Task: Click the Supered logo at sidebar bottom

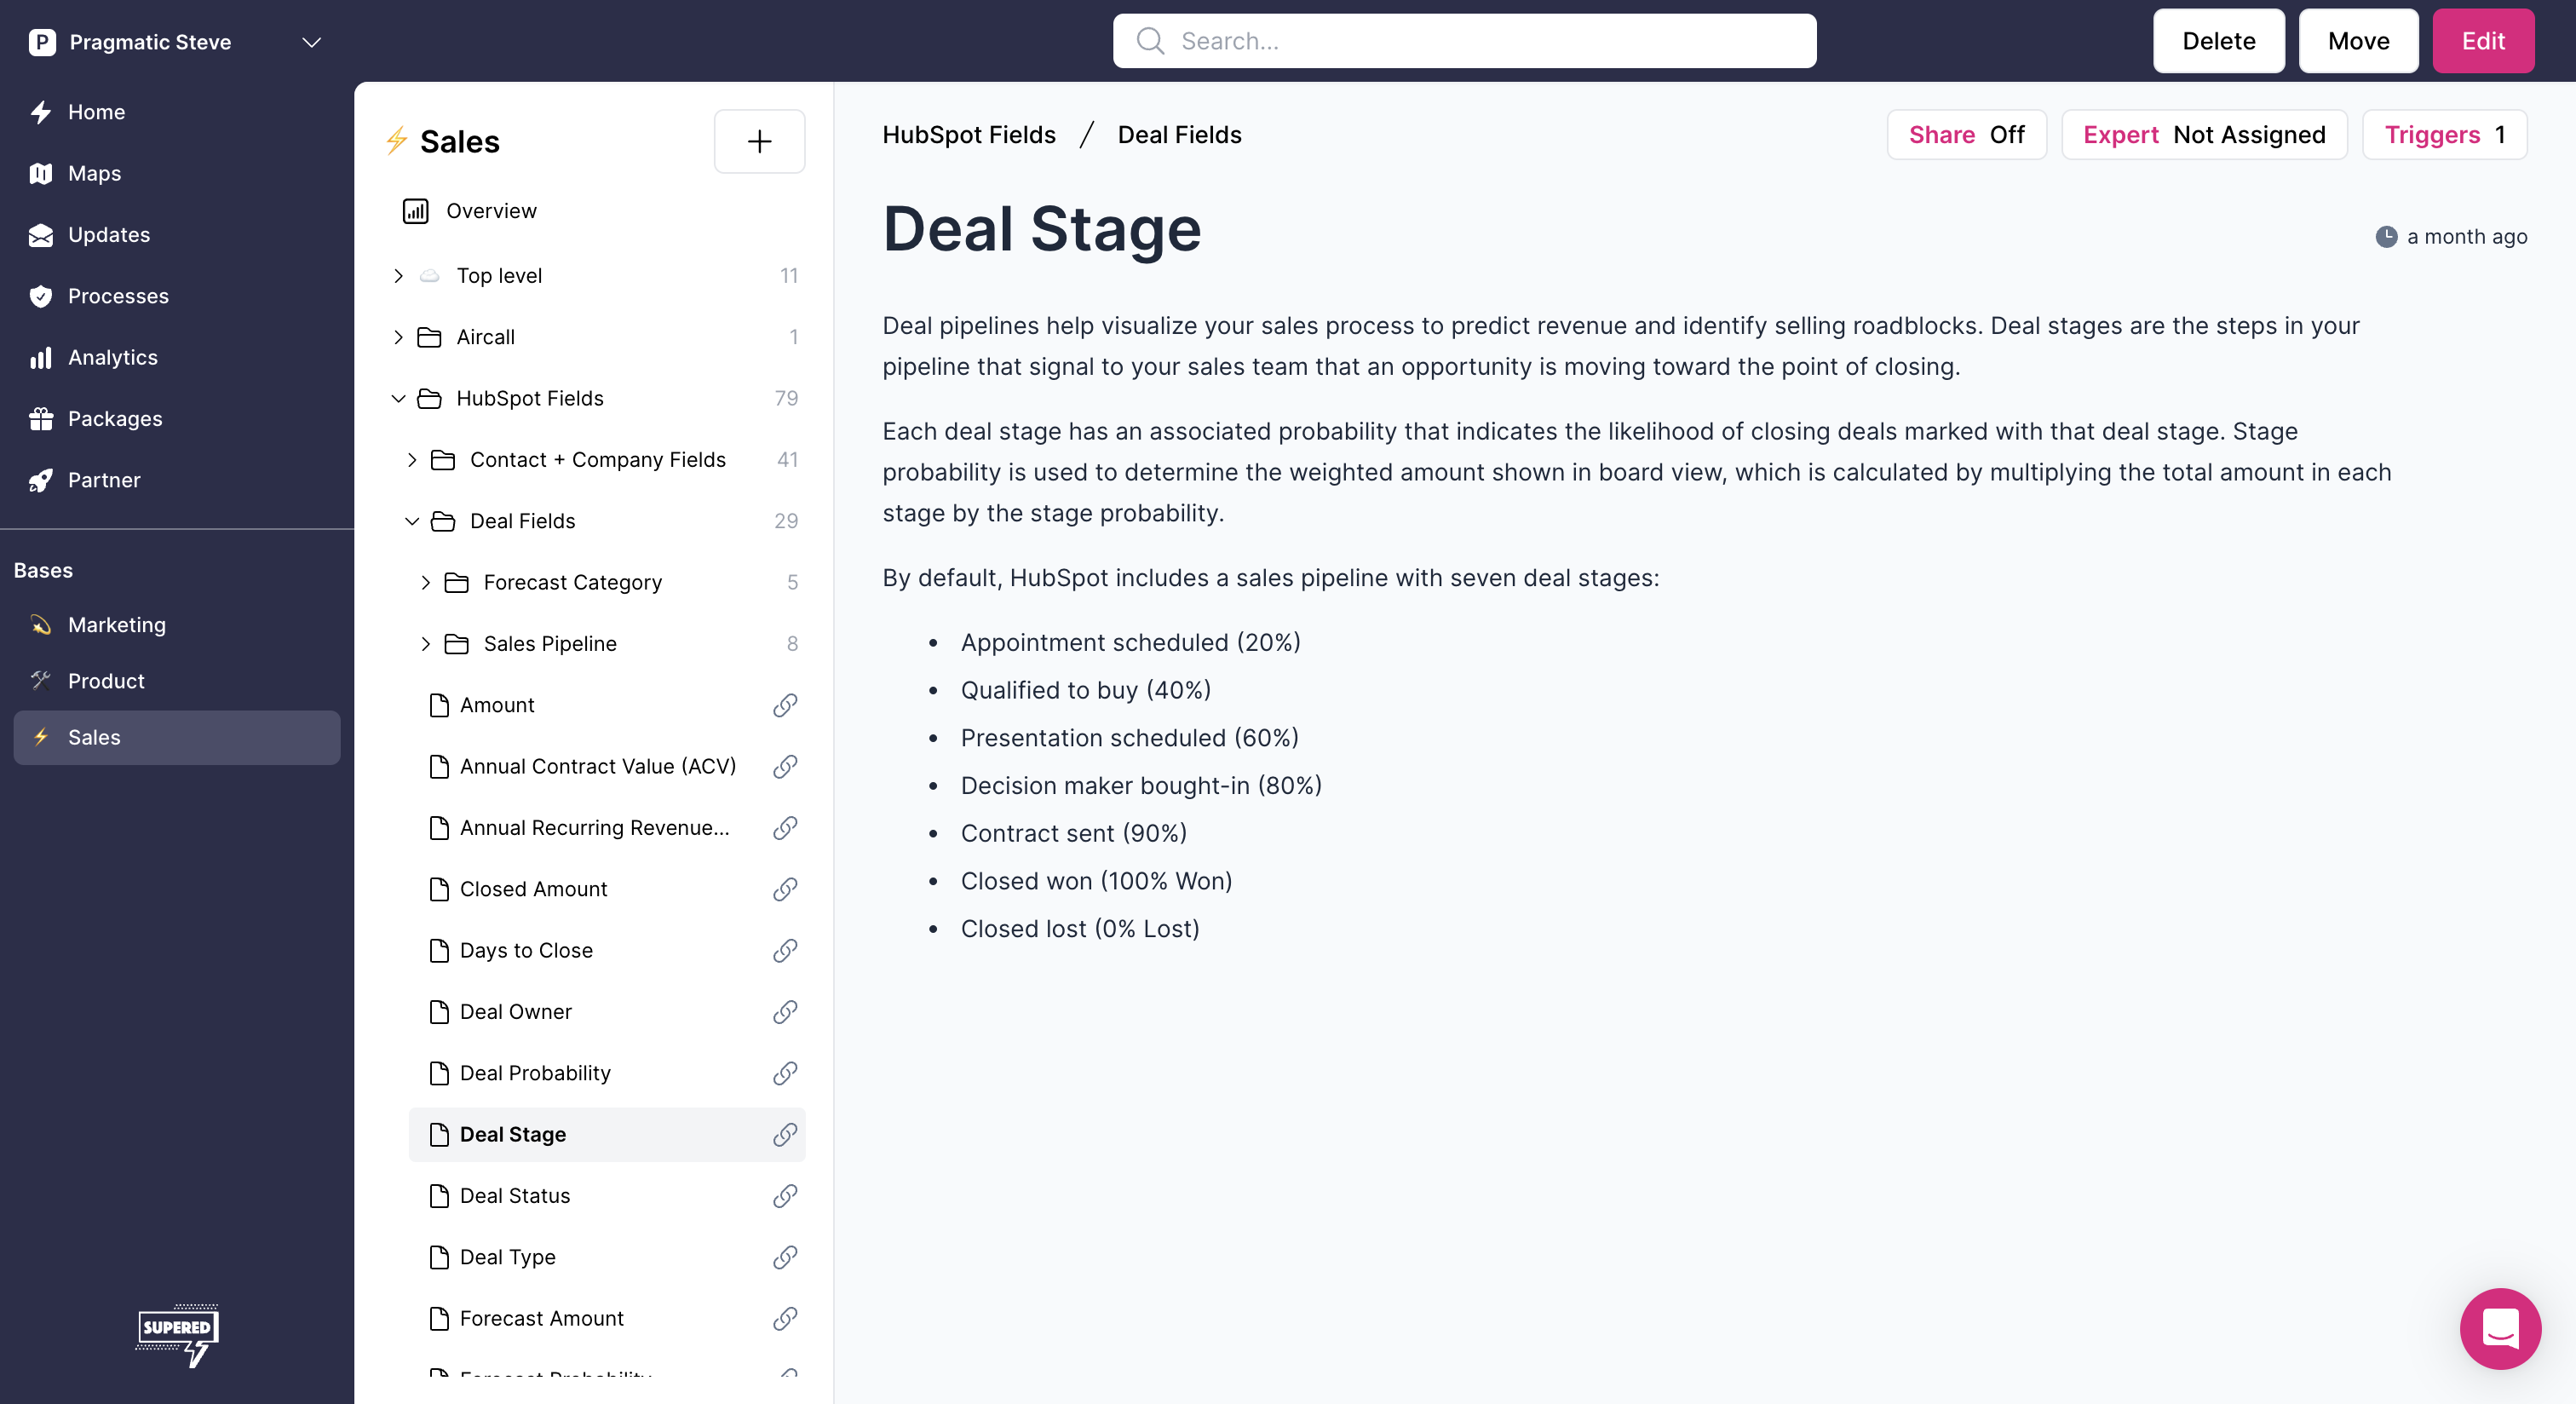Action: [x=177, y=1334]
